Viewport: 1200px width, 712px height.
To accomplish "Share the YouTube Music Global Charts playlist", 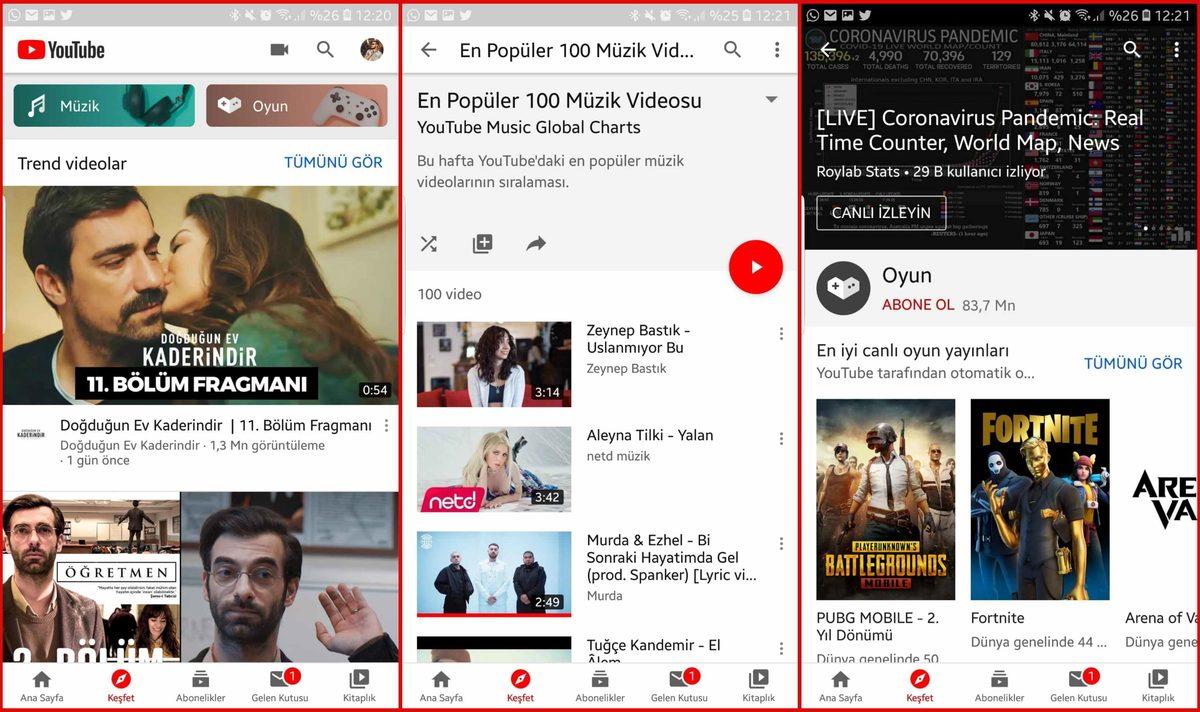I will [x=535, y=243].
